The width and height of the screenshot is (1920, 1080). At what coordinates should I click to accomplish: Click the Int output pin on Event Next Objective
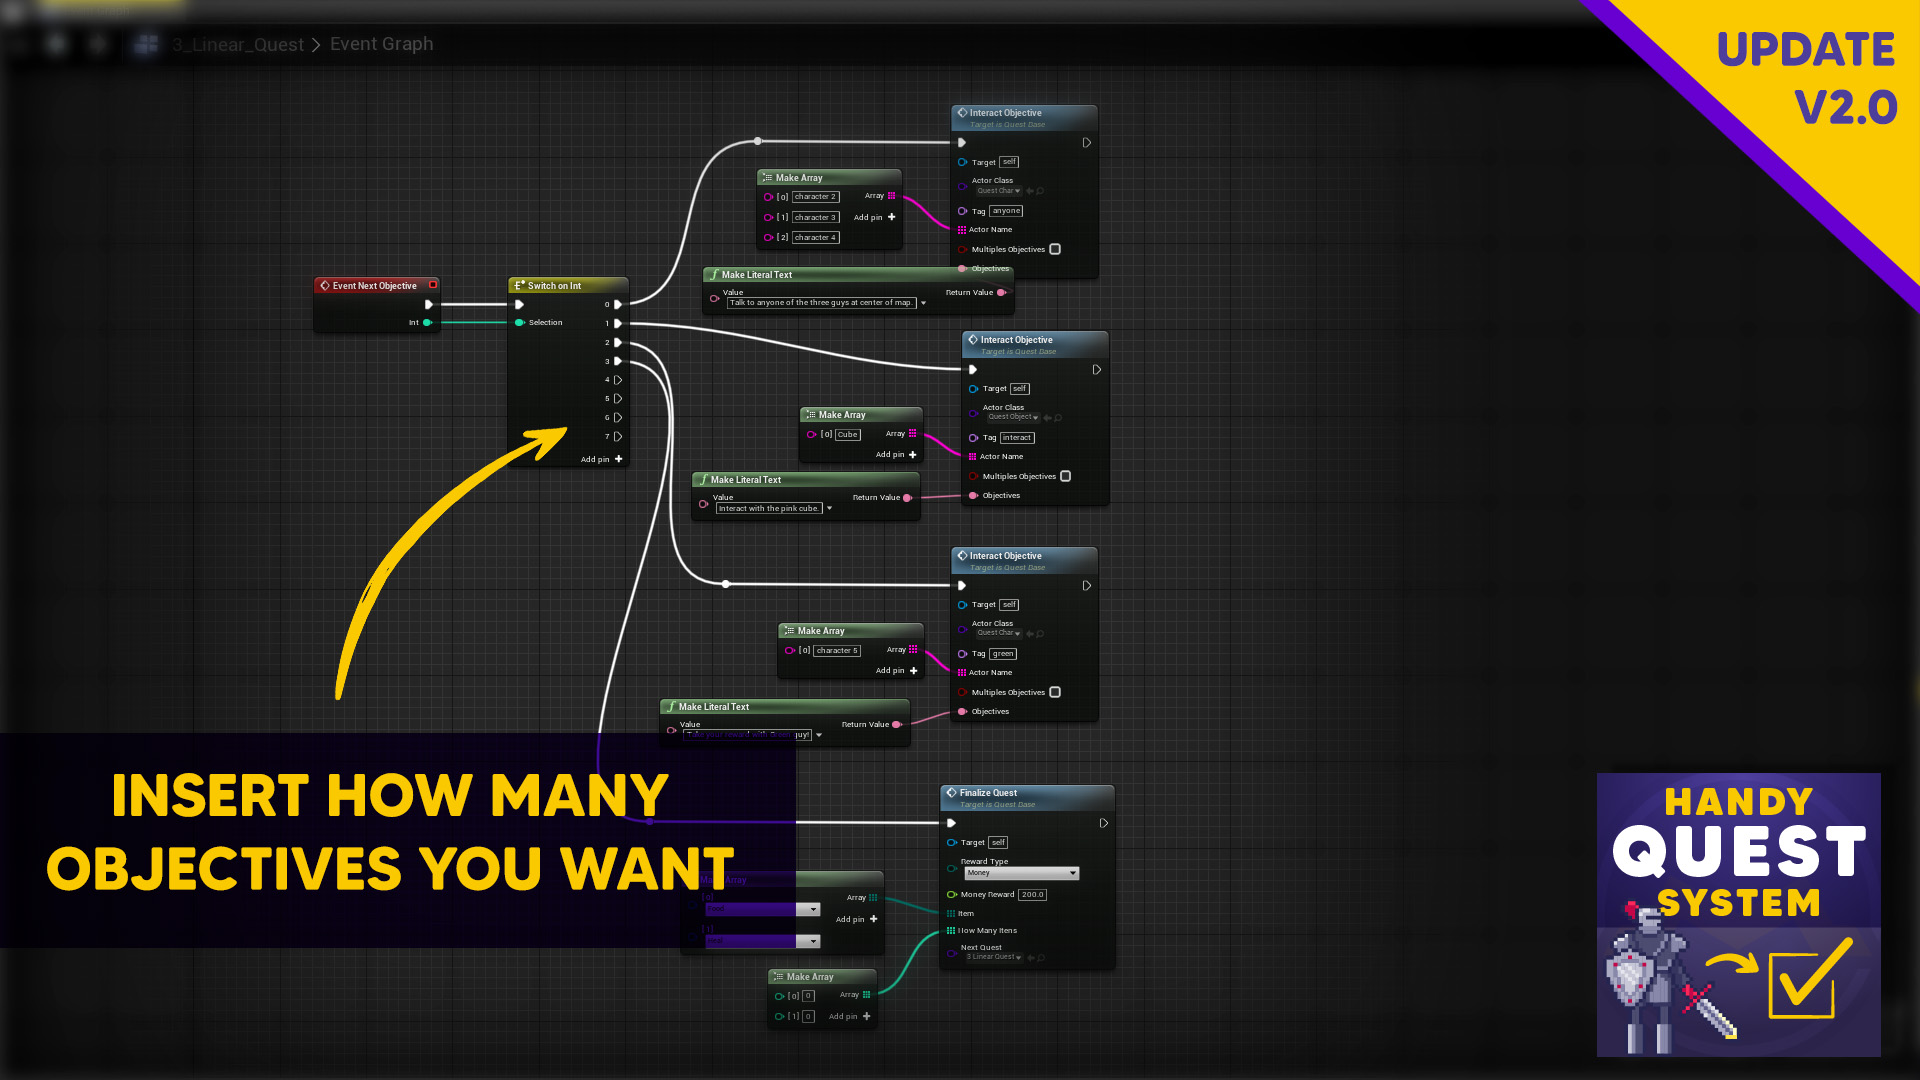(x=428, y=322)
